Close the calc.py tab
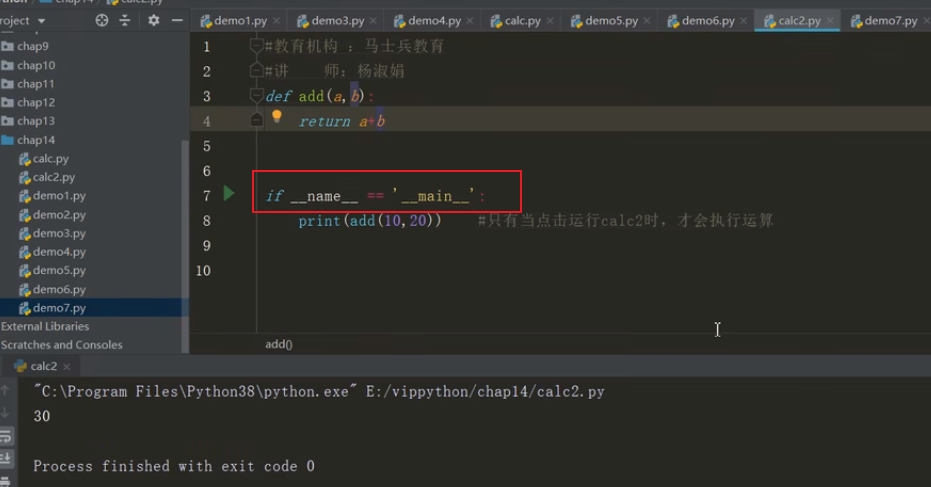Screen dimensions: 931x487 point(550,21)
